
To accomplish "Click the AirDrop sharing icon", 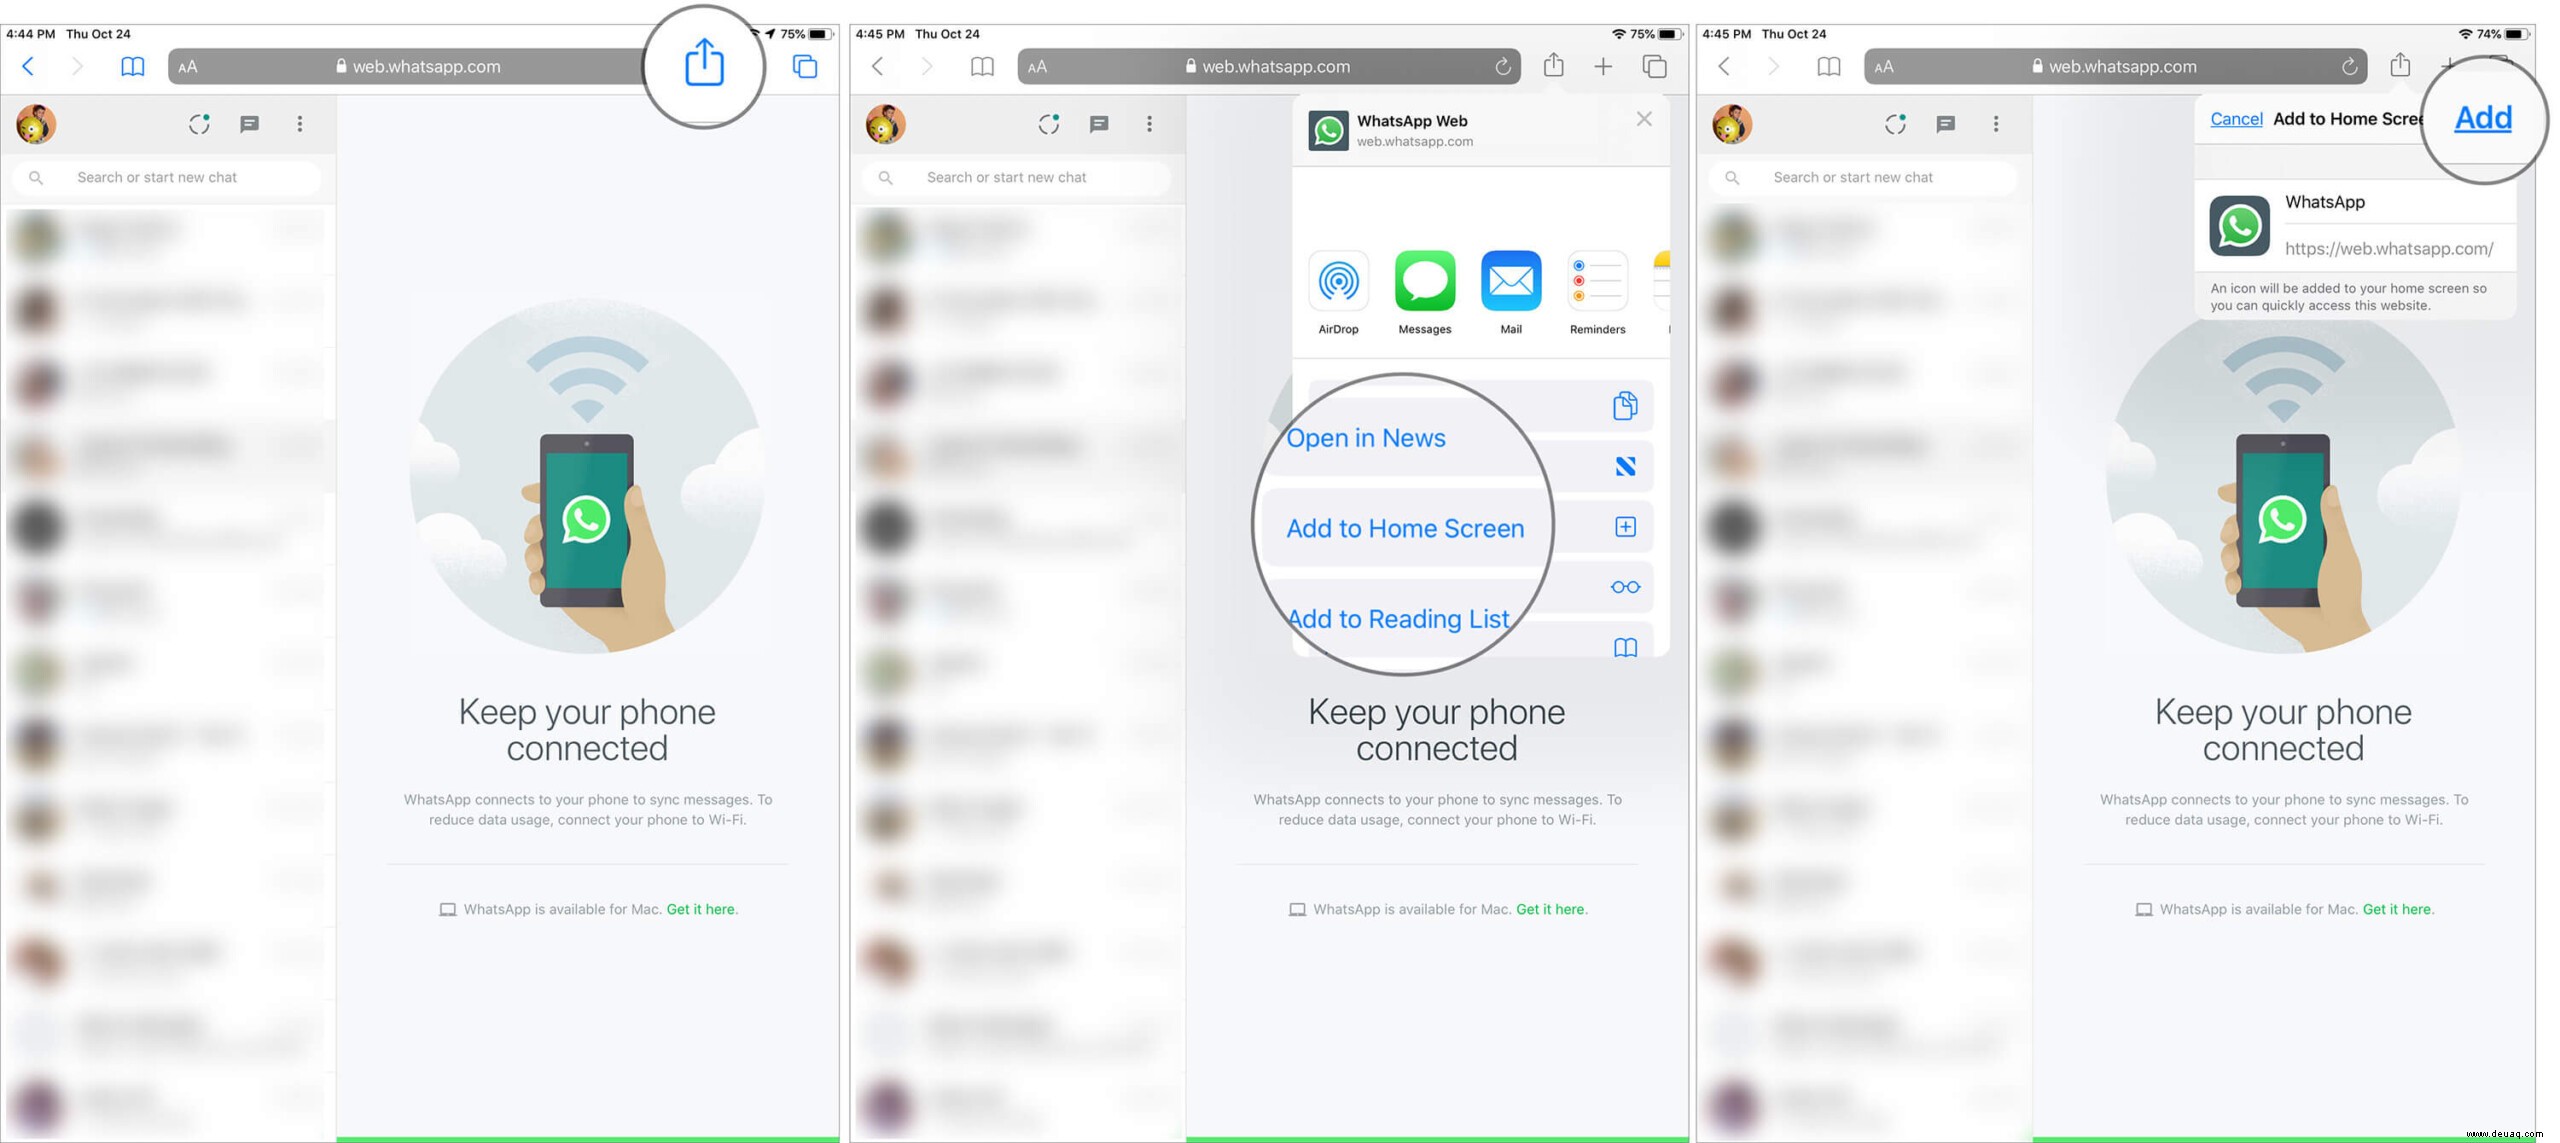I will tap(1337, 279).
